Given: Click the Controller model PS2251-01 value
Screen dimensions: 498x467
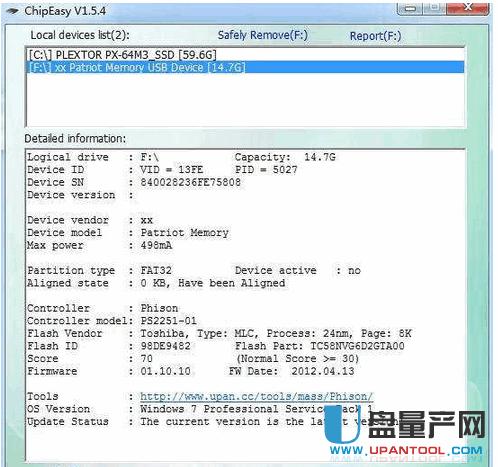Looking at the screenshot, I should (x=168, y=321).
